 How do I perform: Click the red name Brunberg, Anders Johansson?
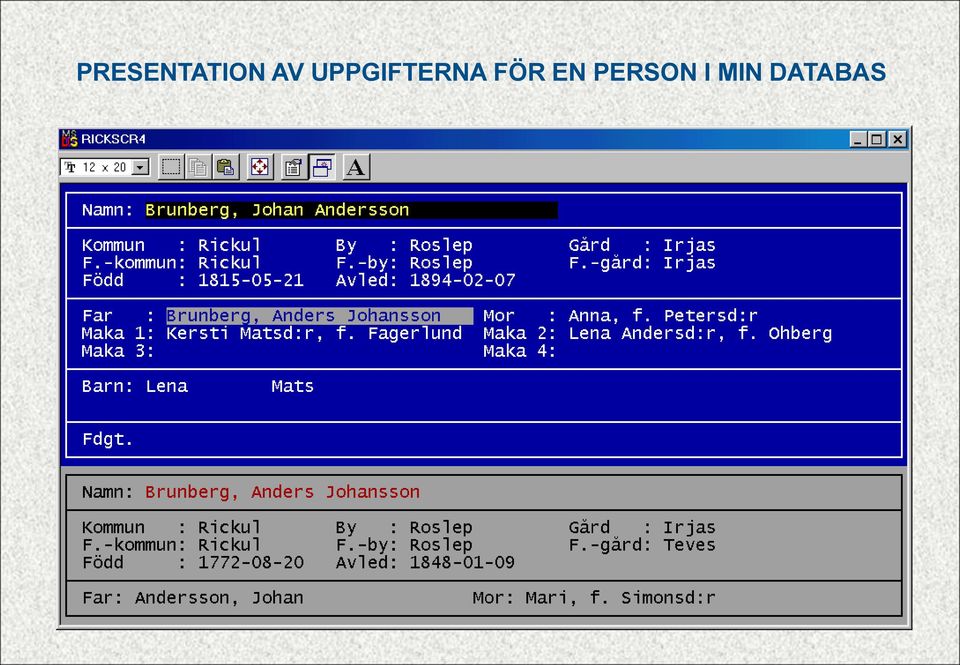click(x=282, y=492)
